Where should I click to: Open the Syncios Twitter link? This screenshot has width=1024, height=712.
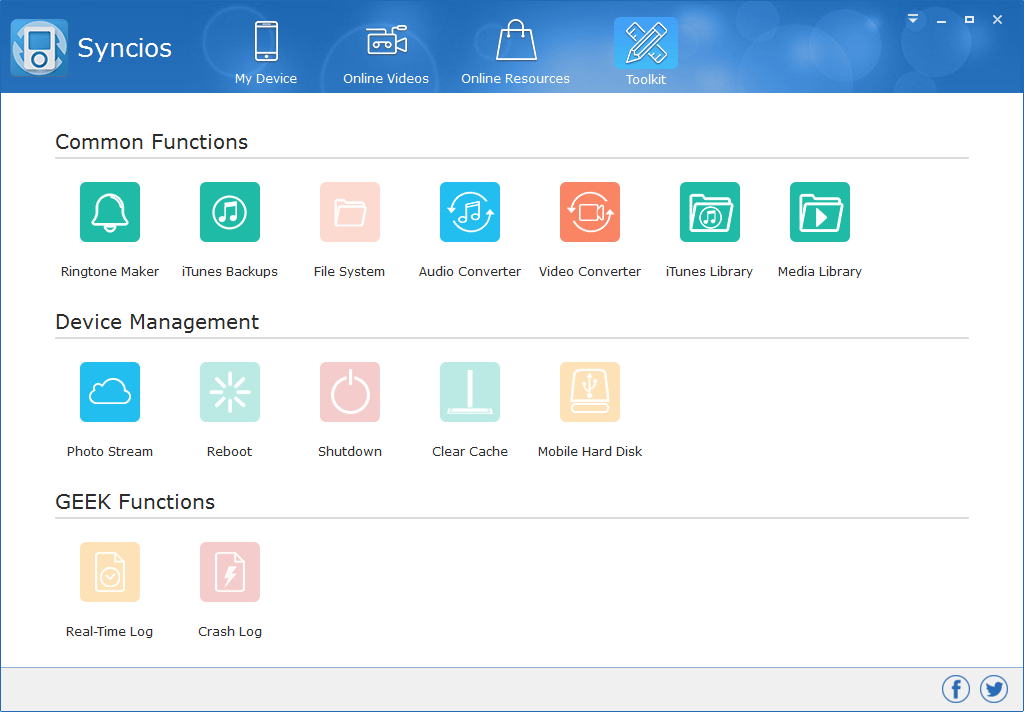tap(993, 689)
